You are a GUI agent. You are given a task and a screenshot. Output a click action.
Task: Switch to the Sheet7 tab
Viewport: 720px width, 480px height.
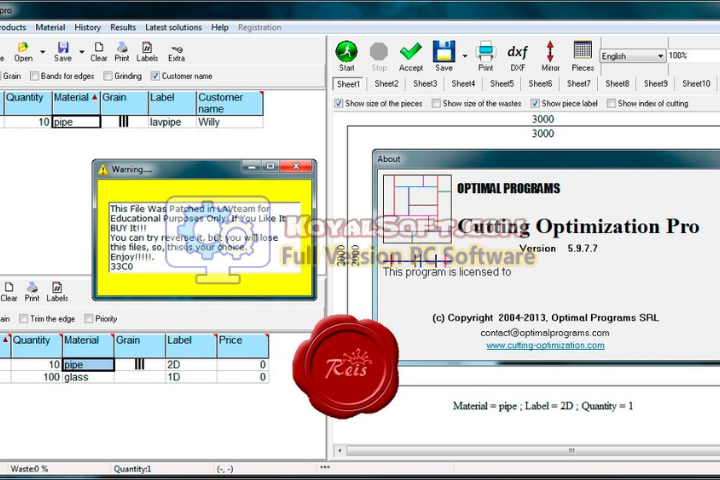[579, 84]
